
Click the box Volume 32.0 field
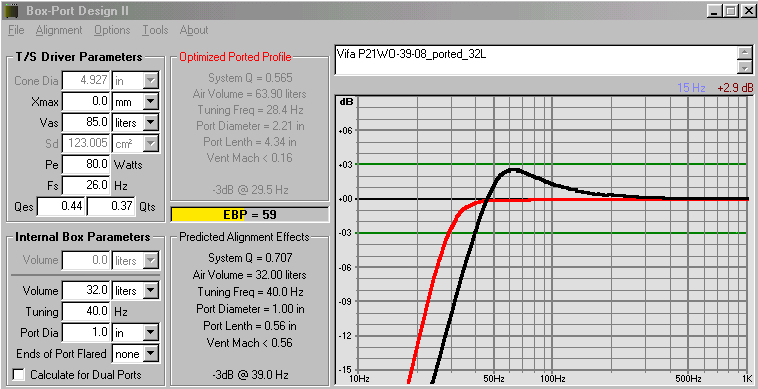tap(87, 291)
